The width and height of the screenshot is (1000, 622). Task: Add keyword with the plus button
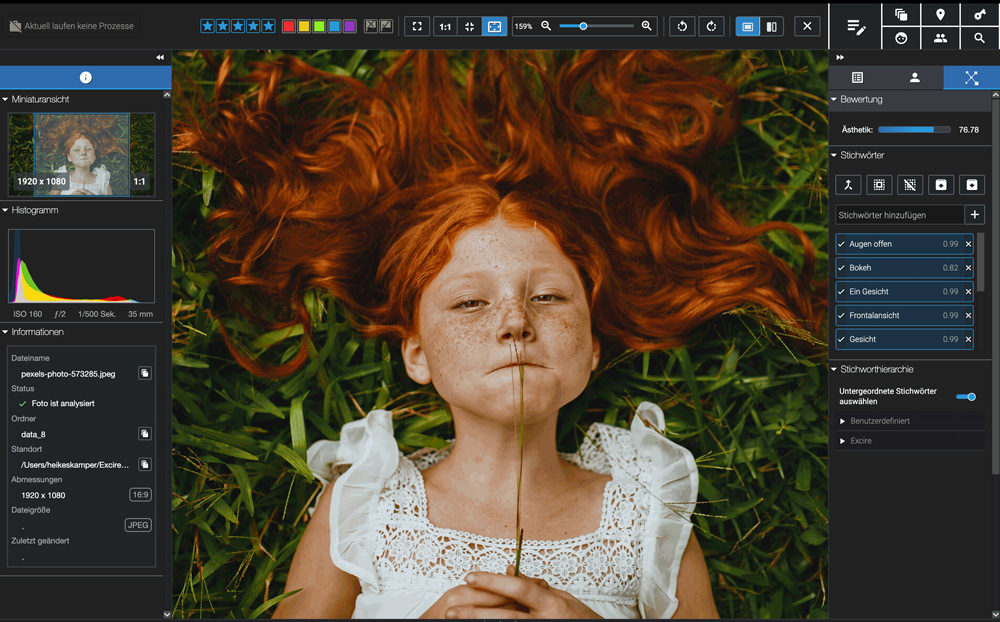click(975, 215)
